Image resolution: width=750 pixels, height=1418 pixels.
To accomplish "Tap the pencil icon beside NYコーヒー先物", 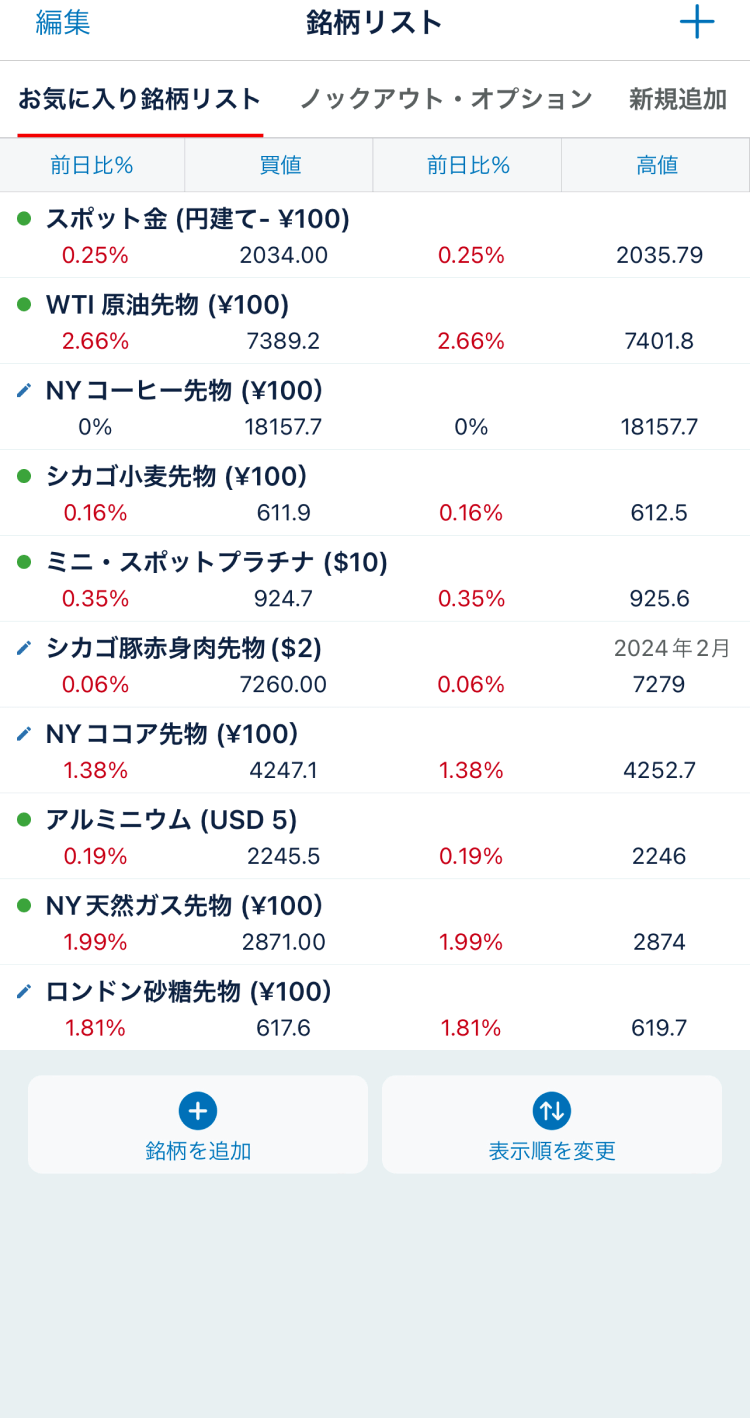I will tap(24, 391).
